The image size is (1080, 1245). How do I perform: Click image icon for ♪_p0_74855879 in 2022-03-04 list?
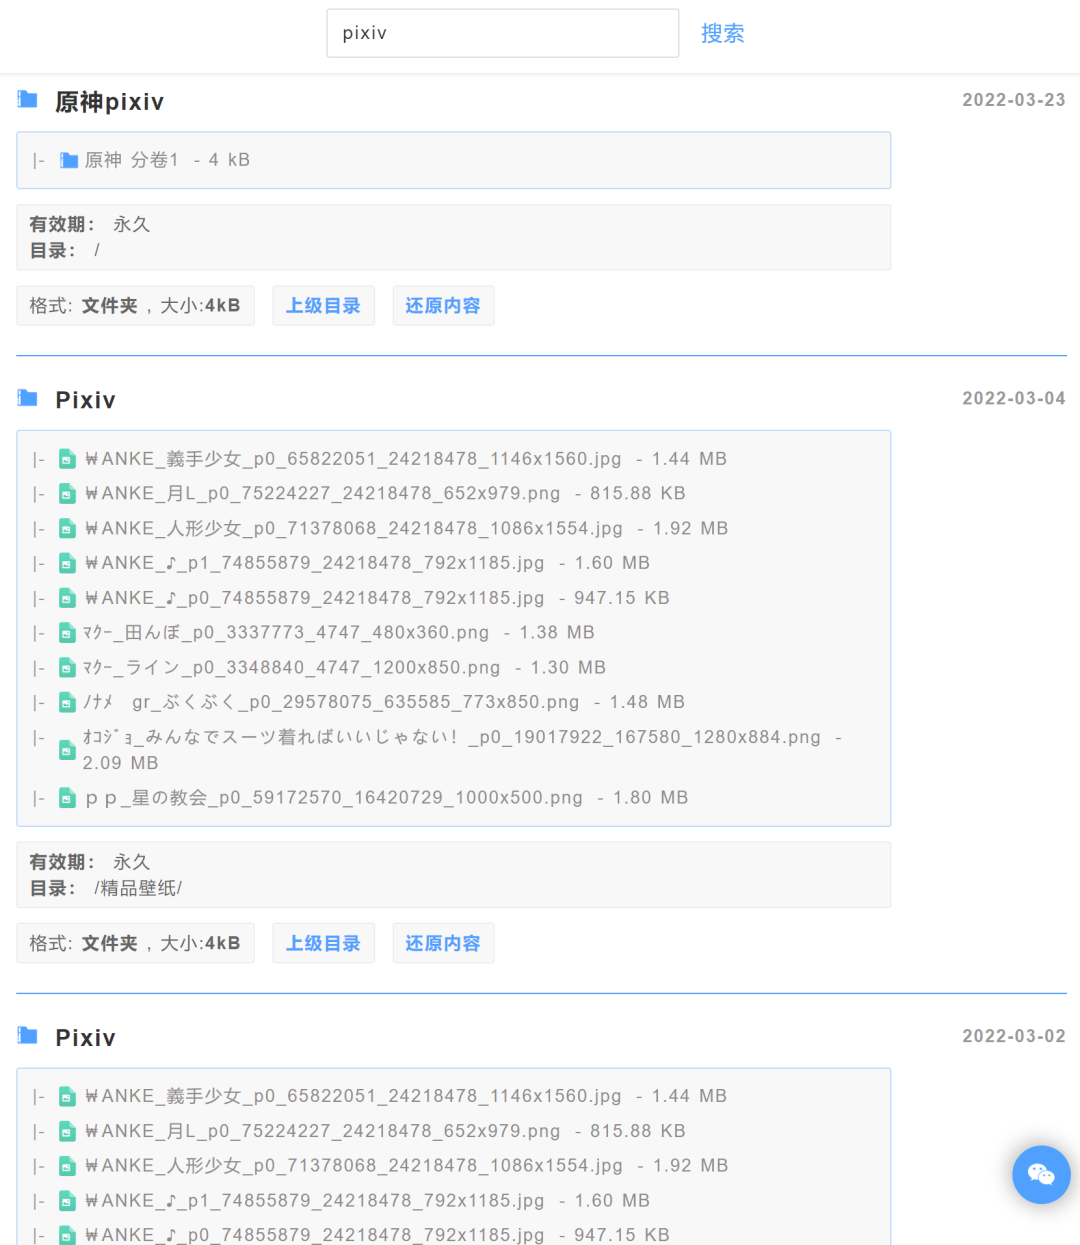point(67,598)
